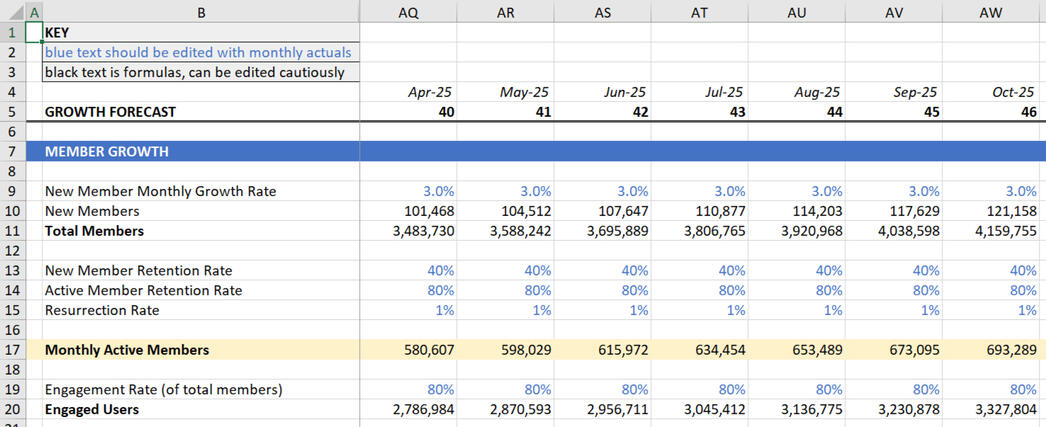Select the column AQ header
This screenshot has height=427, width=1046.
tap(408, 11)
